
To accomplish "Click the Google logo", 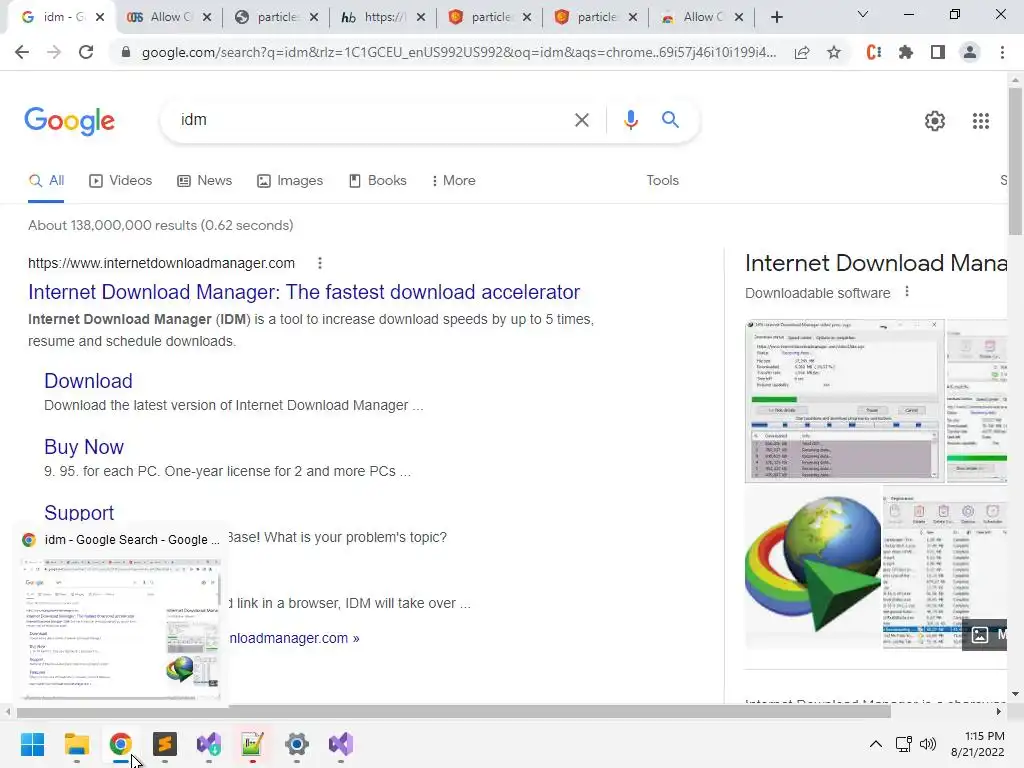I will click(x=69, y=121).
